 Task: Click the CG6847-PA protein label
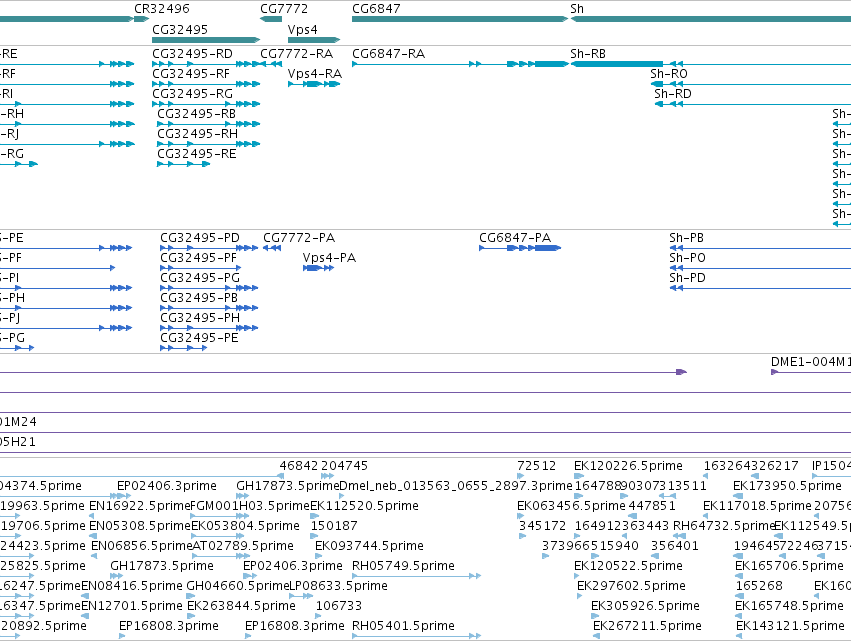click(x=515, y=238)
